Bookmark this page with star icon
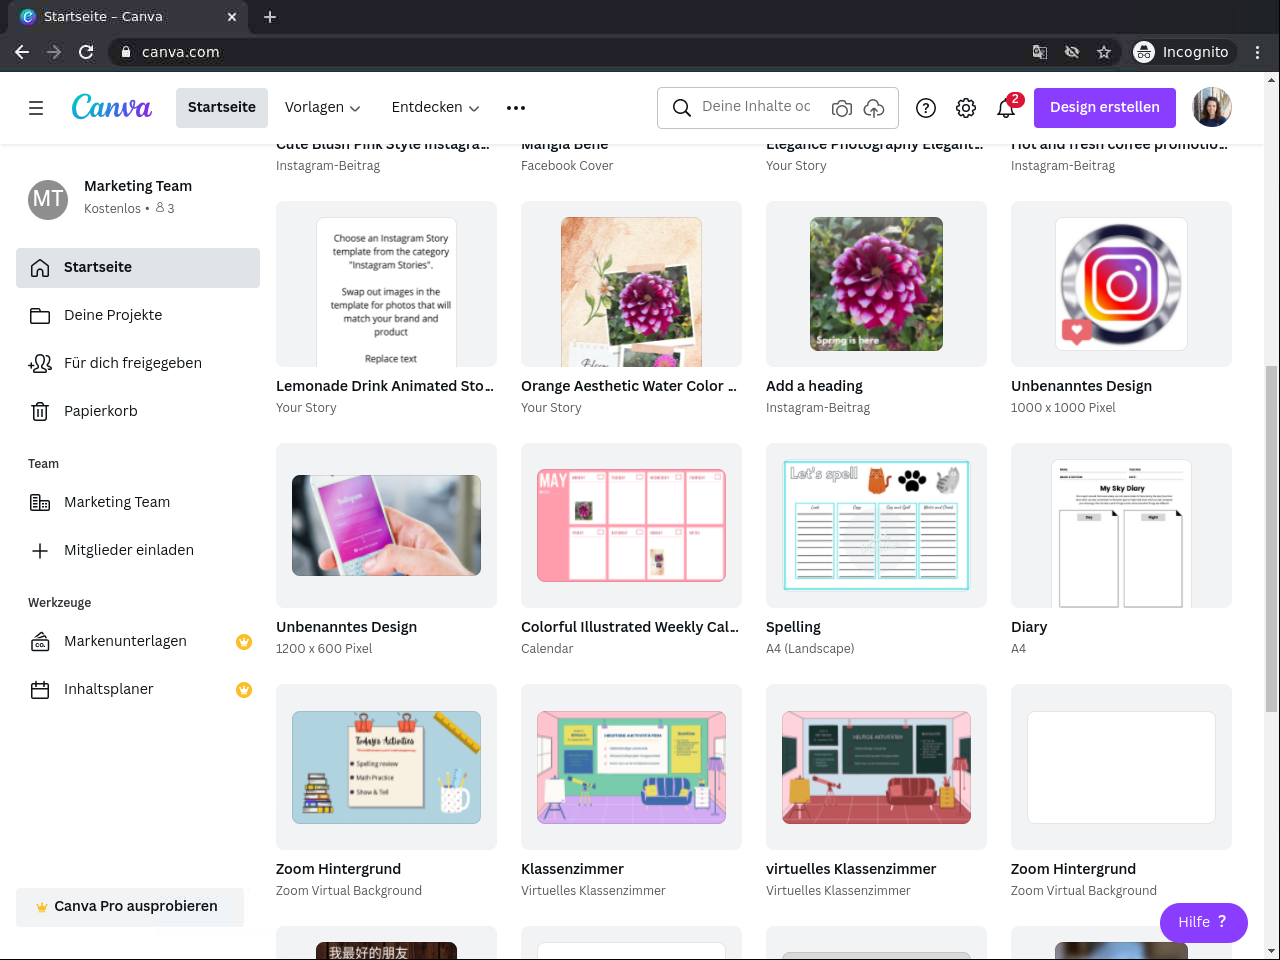The image size is (1280, 960). (x=1104, y=52)
